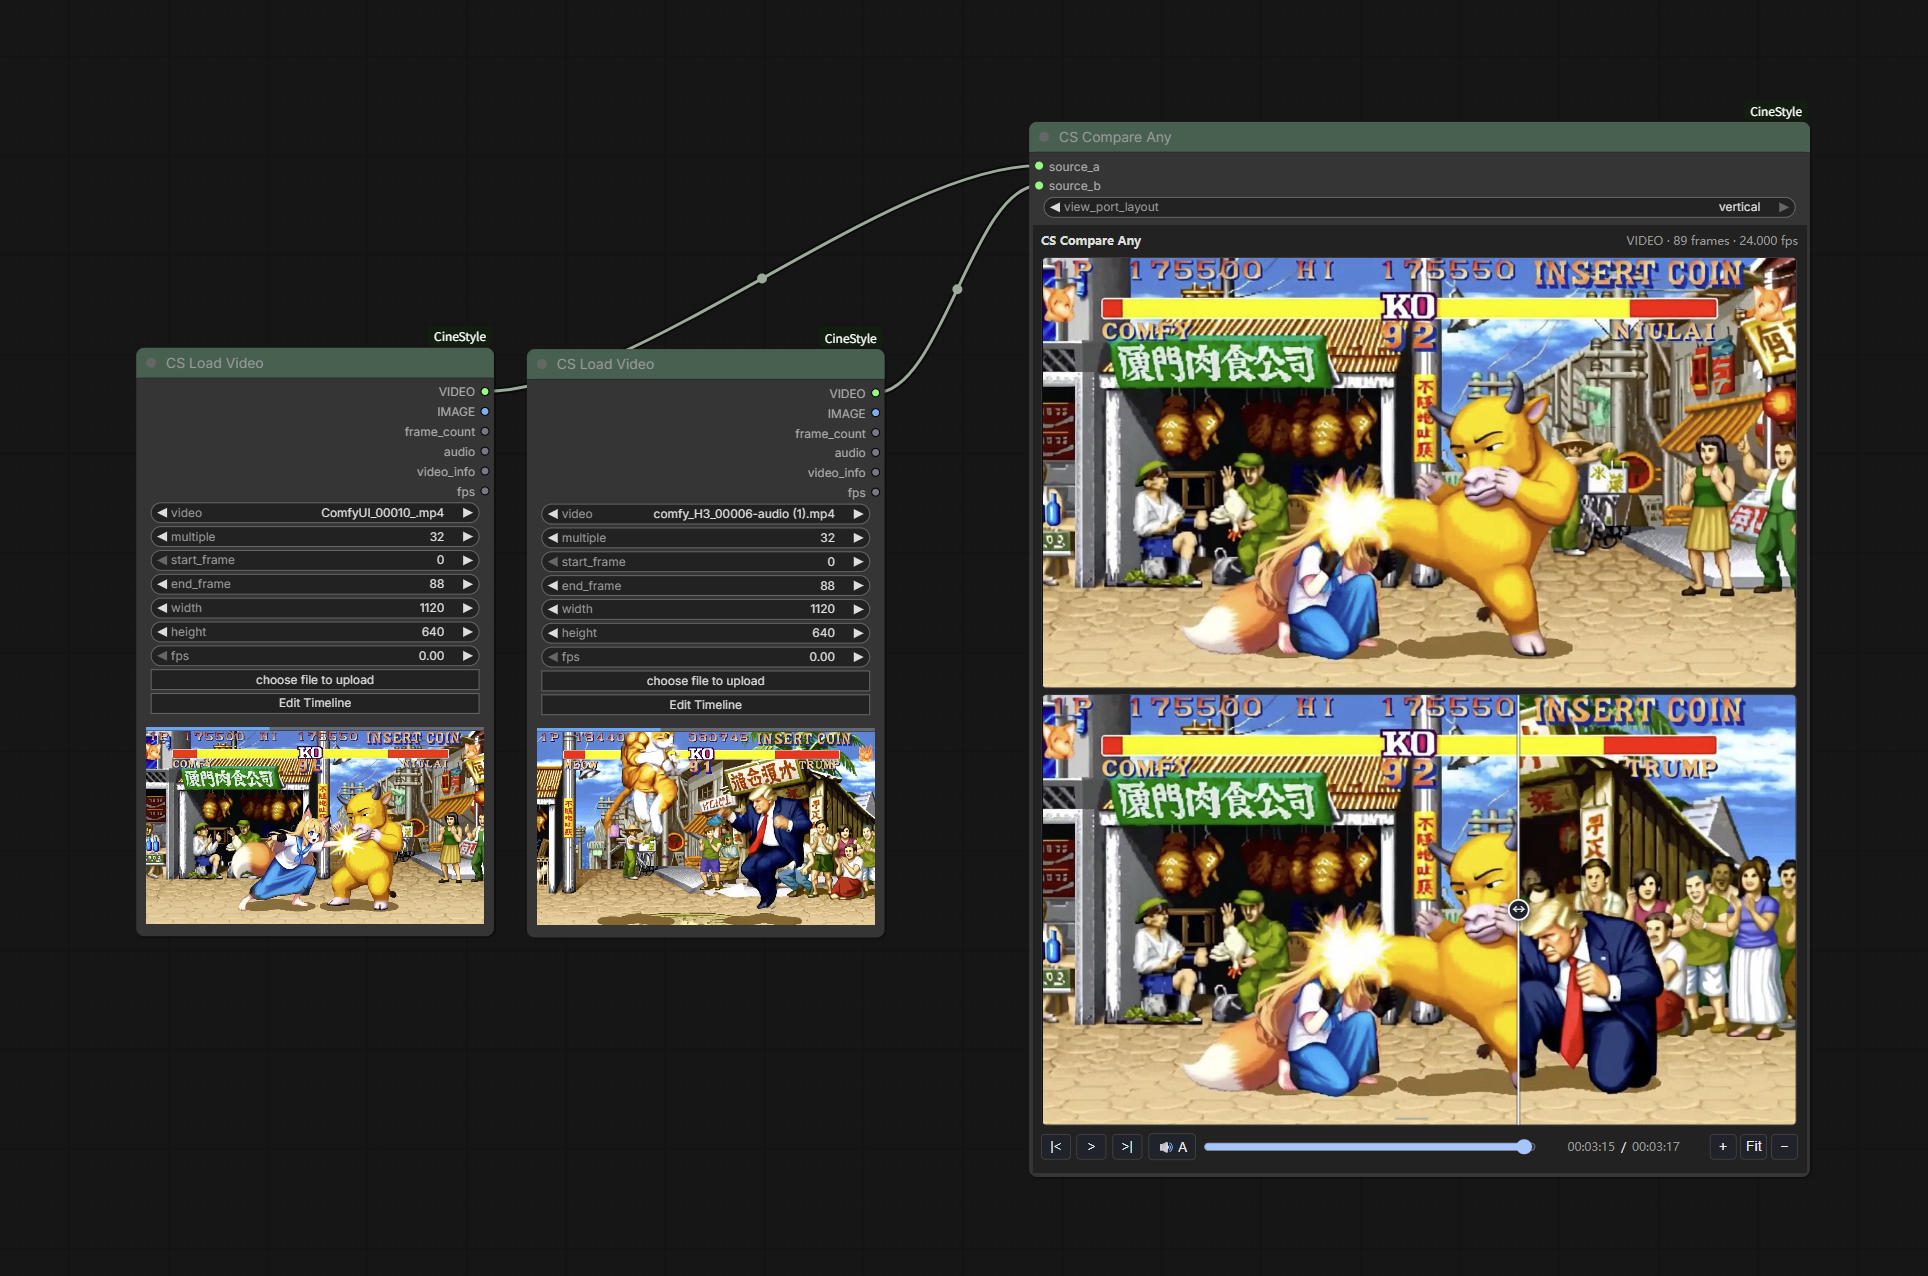Image resolution: width=1928 pixels, height=1276 pixels.
Task: Click the first node height value 640
Action: point(433,632)
